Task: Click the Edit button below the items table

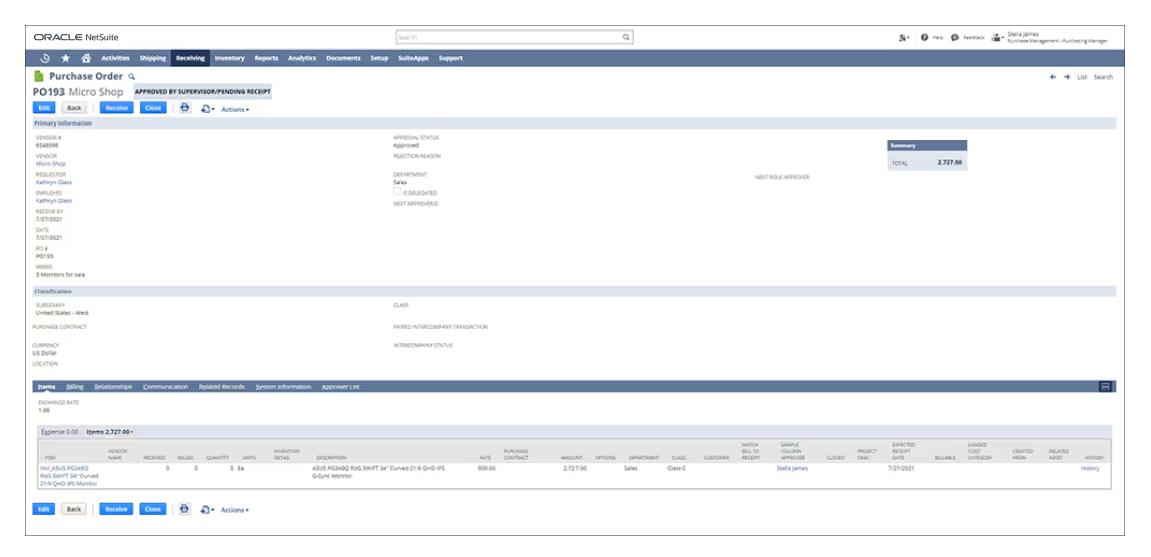Action: pyautogui.click(x=43, y=509)
